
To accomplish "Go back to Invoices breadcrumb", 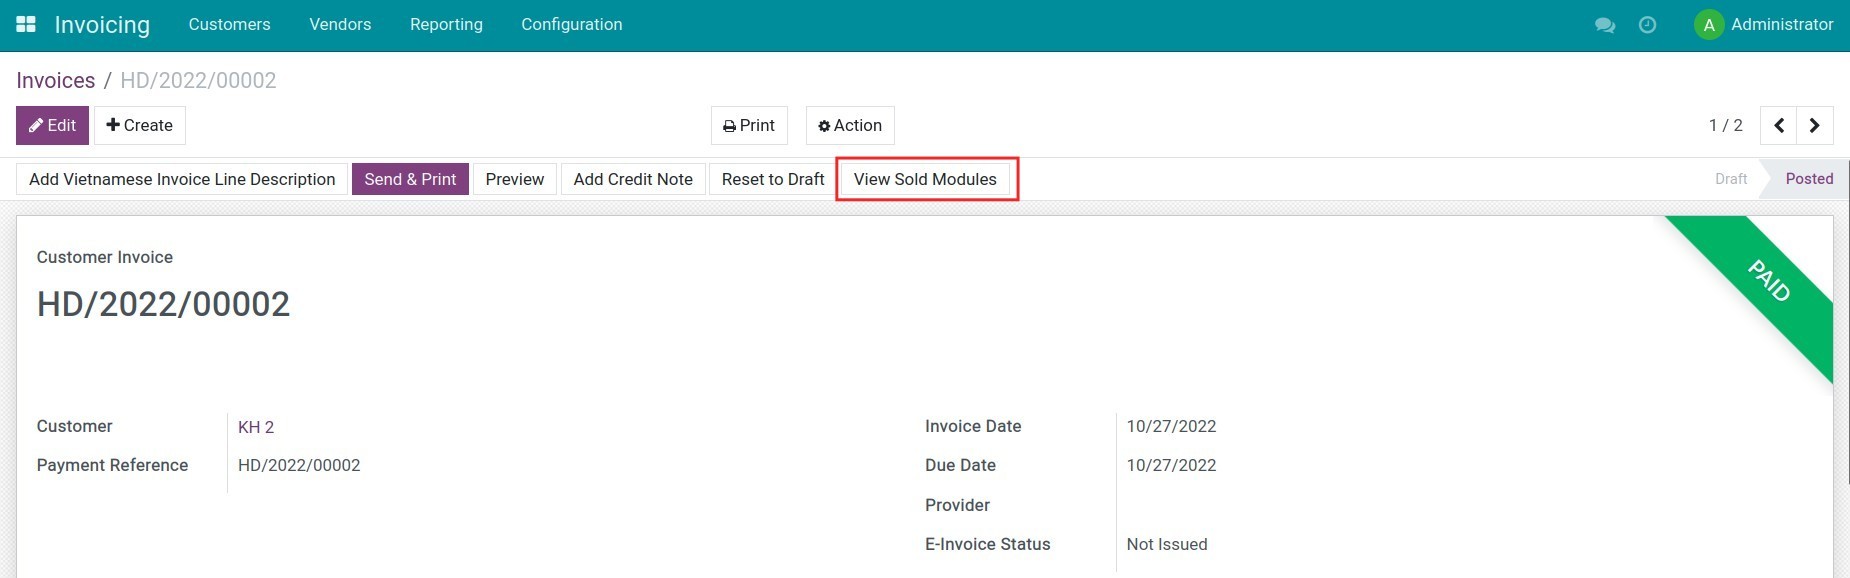I will [x=56, y=80].
